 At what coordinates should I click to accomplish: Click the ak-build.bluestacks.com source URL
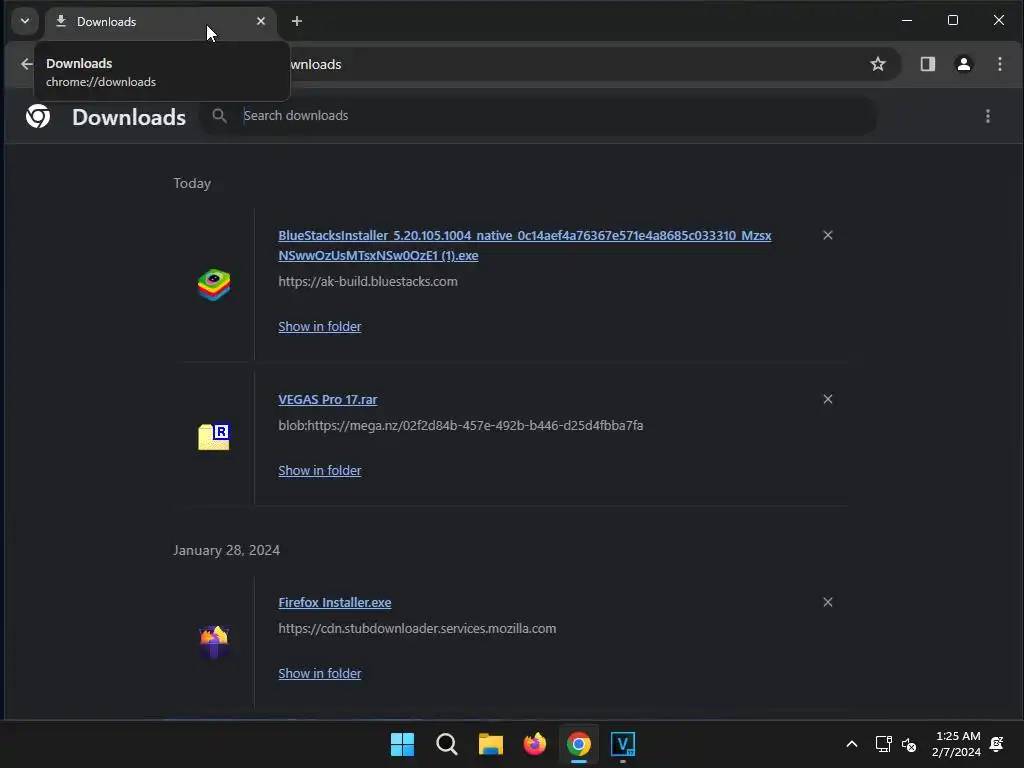tap(368, 281)
